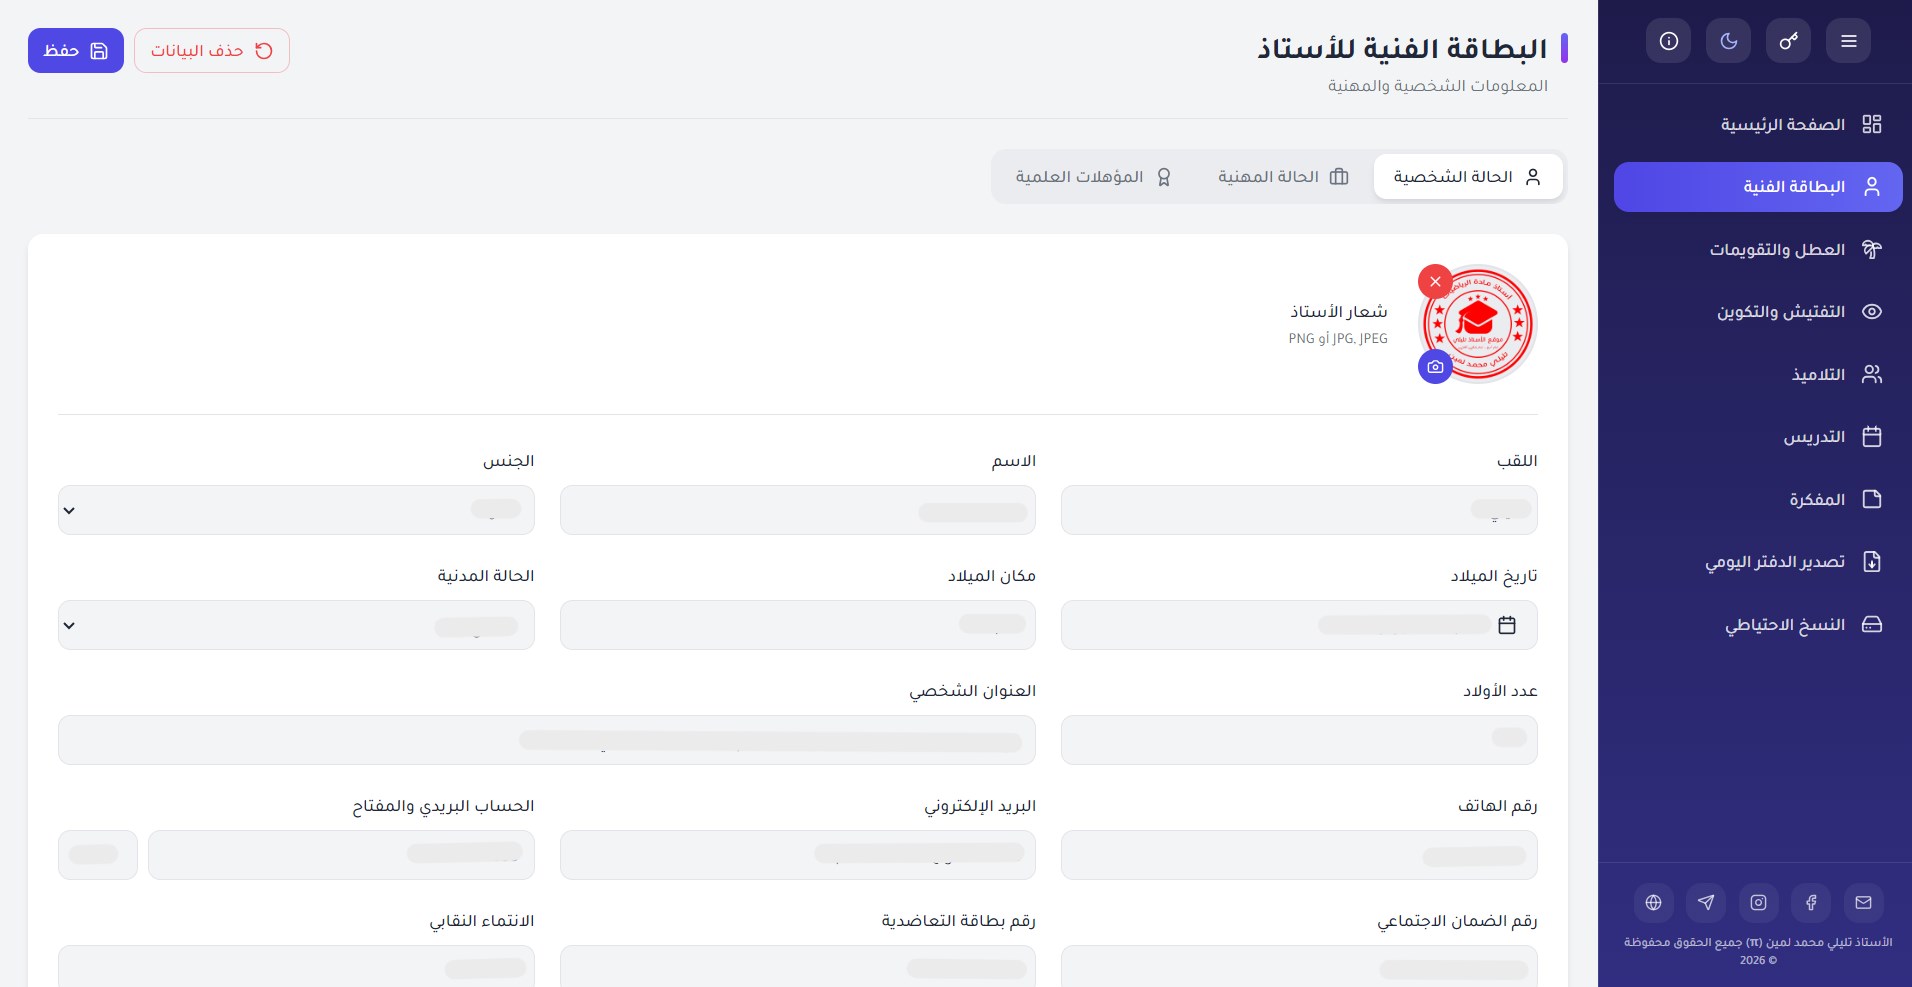Go to الصفحة الرئيسية in sidebar

pos(1758,124)
